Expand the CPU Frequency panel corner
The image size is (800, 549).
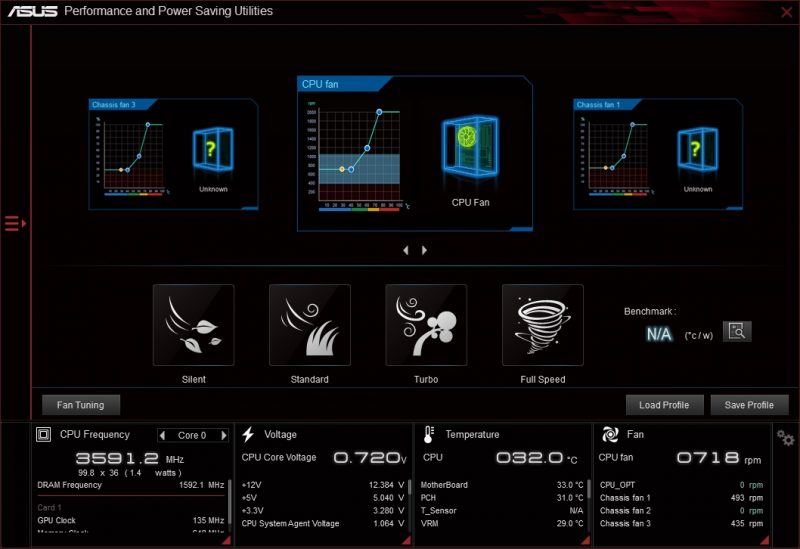click(x=227, y=540)
